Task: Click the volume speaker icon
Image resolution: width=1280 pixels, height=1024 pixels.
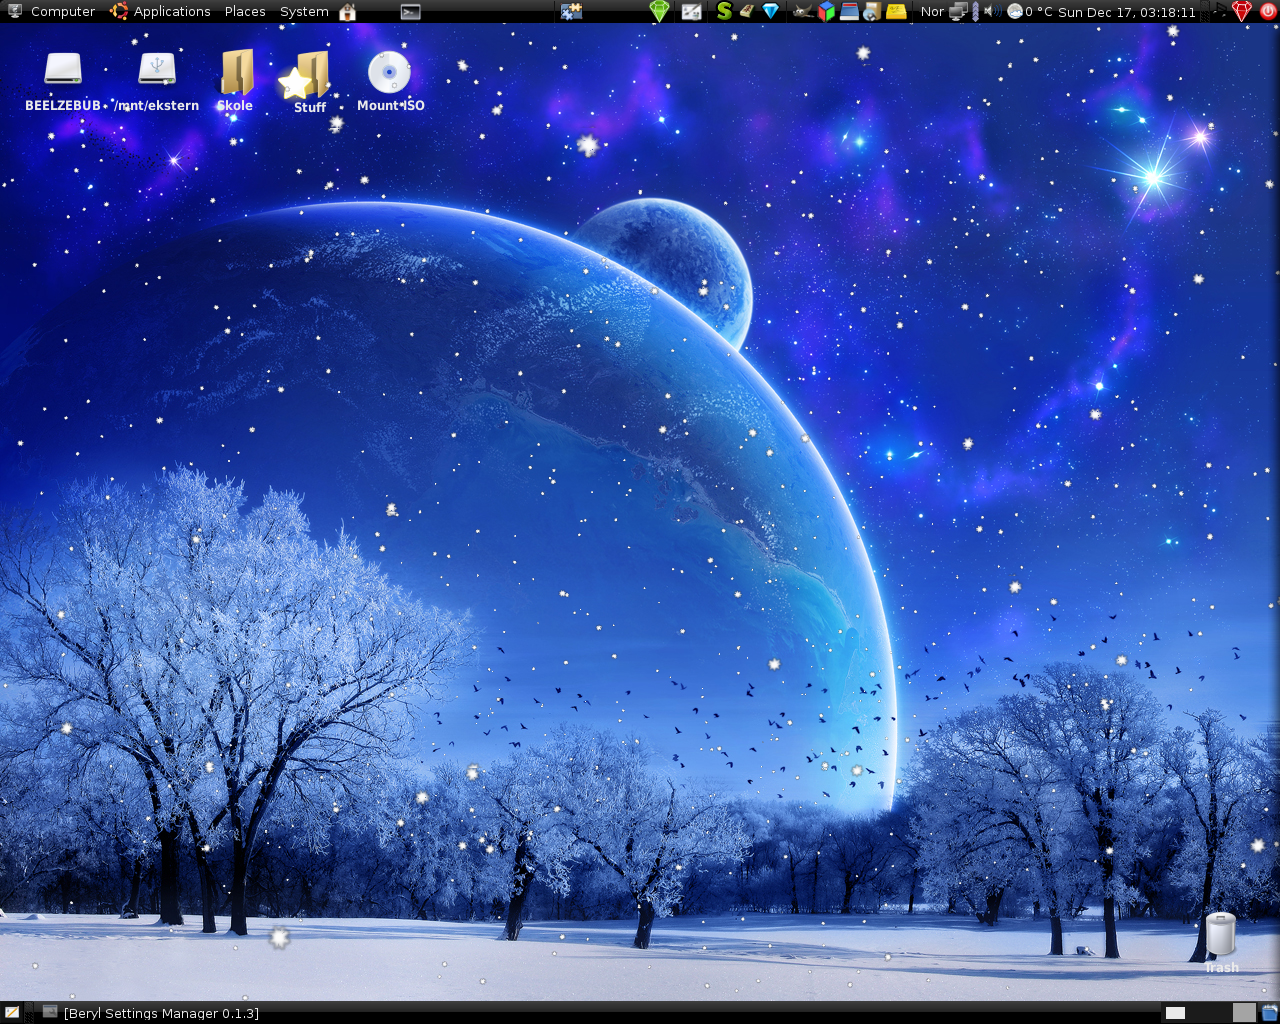Action: tap(993, 12)
